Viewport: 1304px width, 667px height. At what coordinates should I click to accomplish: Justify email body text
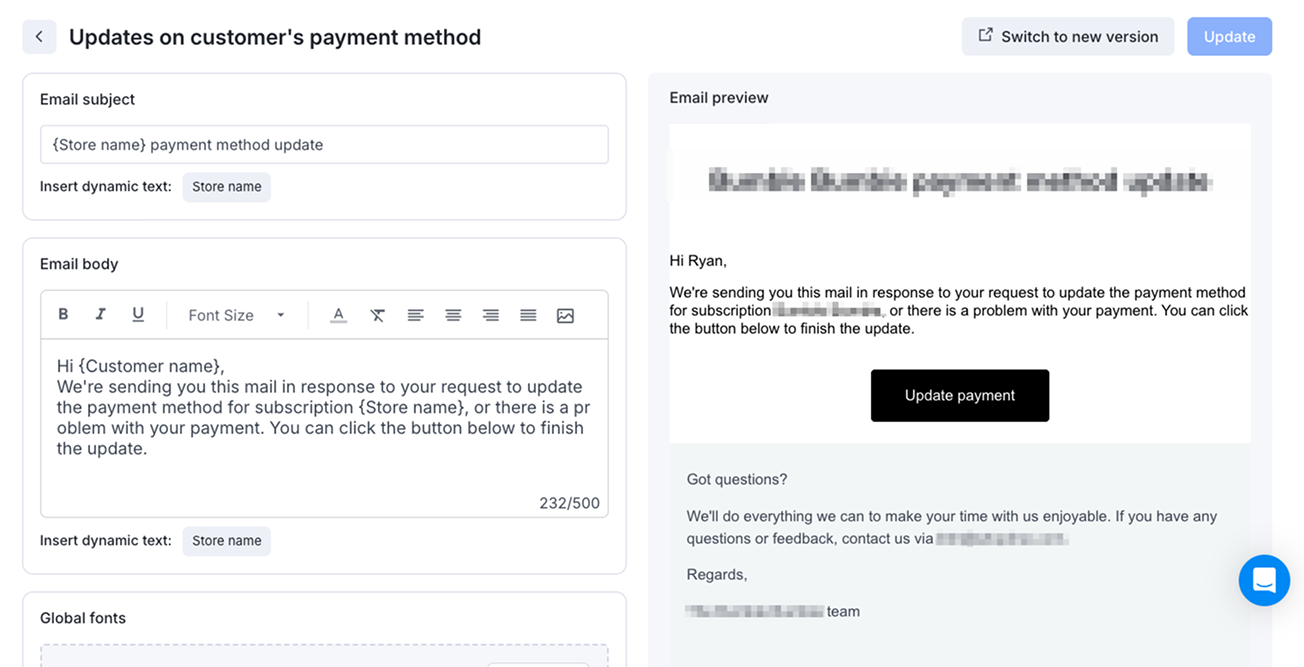click(x=528, y=315)
